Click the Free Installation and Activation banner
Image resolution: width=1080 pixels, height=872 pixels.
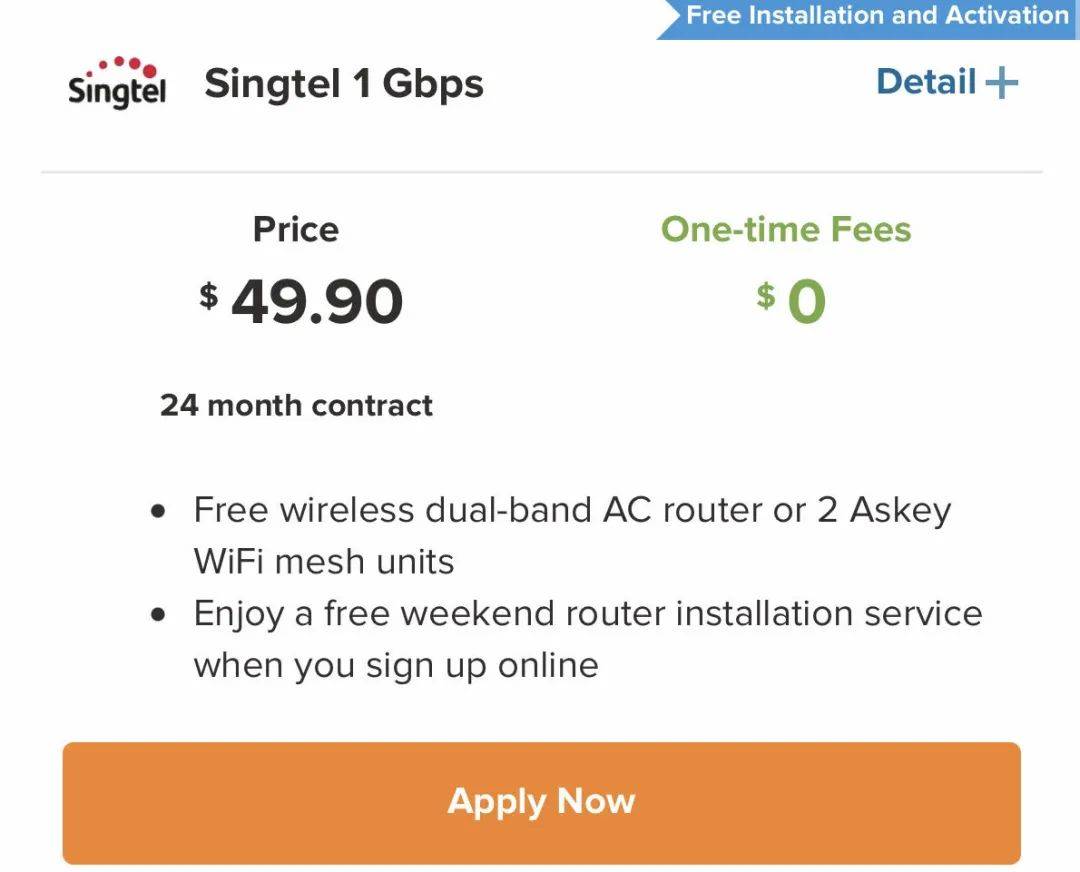[876, 16]
